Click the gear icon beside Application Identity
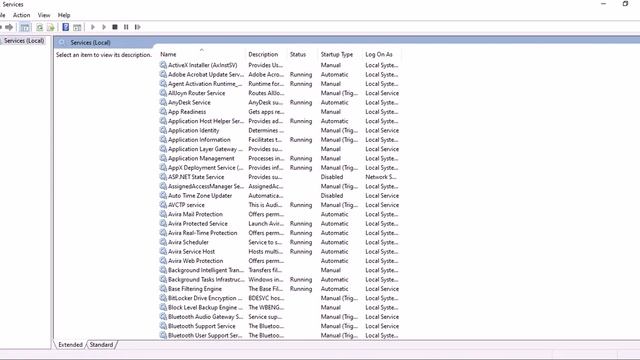Image resolution: width=640 pixels, height=360 pixels. [x=163, y=130]
